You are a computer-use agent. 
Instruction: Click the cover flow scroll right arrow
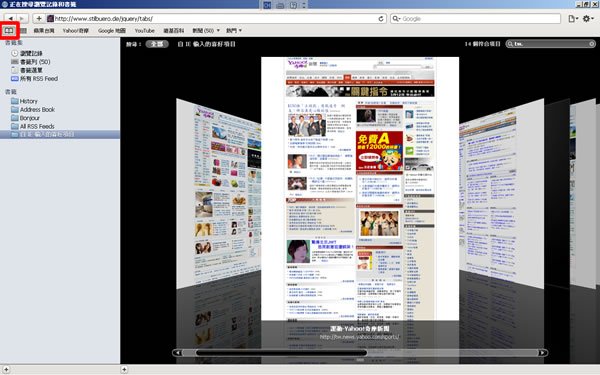click(543, 353)
